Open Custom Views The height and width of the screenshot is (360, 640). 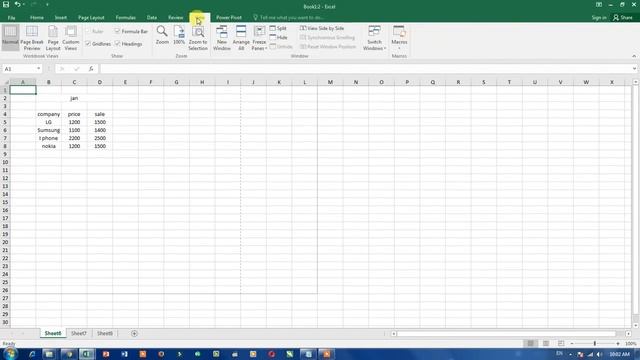pyautogui.click(x=71, y=38)
